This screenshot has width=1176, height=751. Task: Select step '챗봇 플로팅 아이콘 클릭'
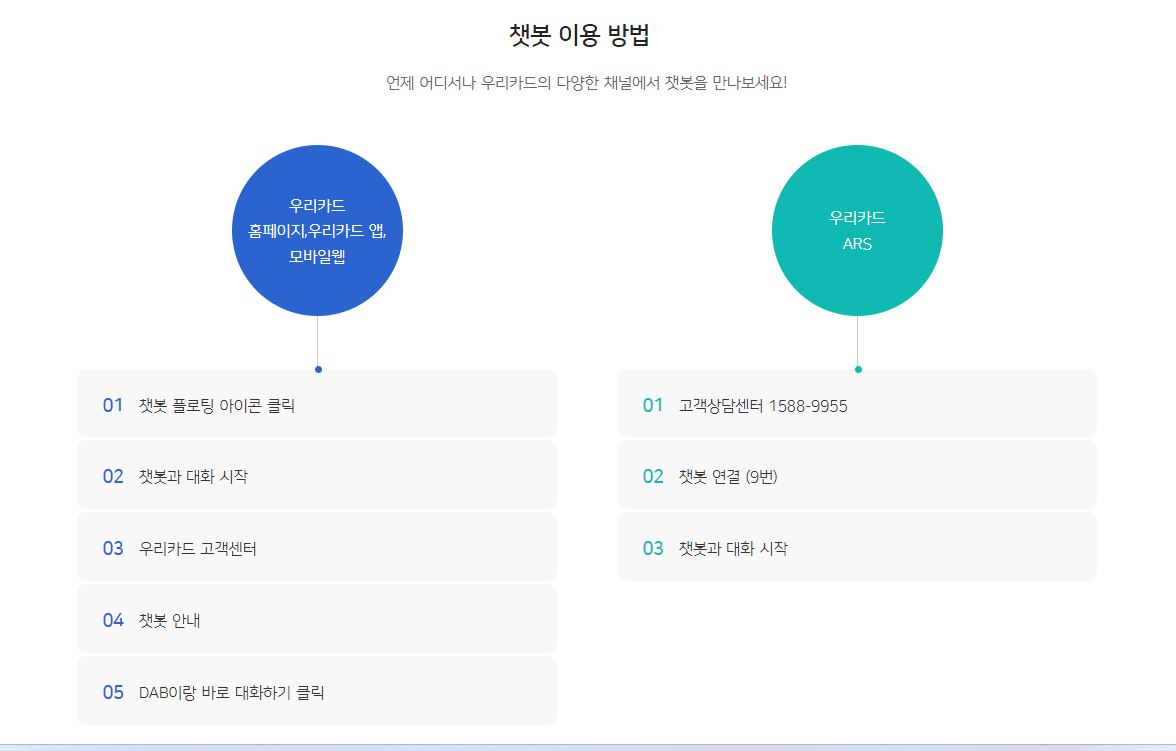(317, 403)
